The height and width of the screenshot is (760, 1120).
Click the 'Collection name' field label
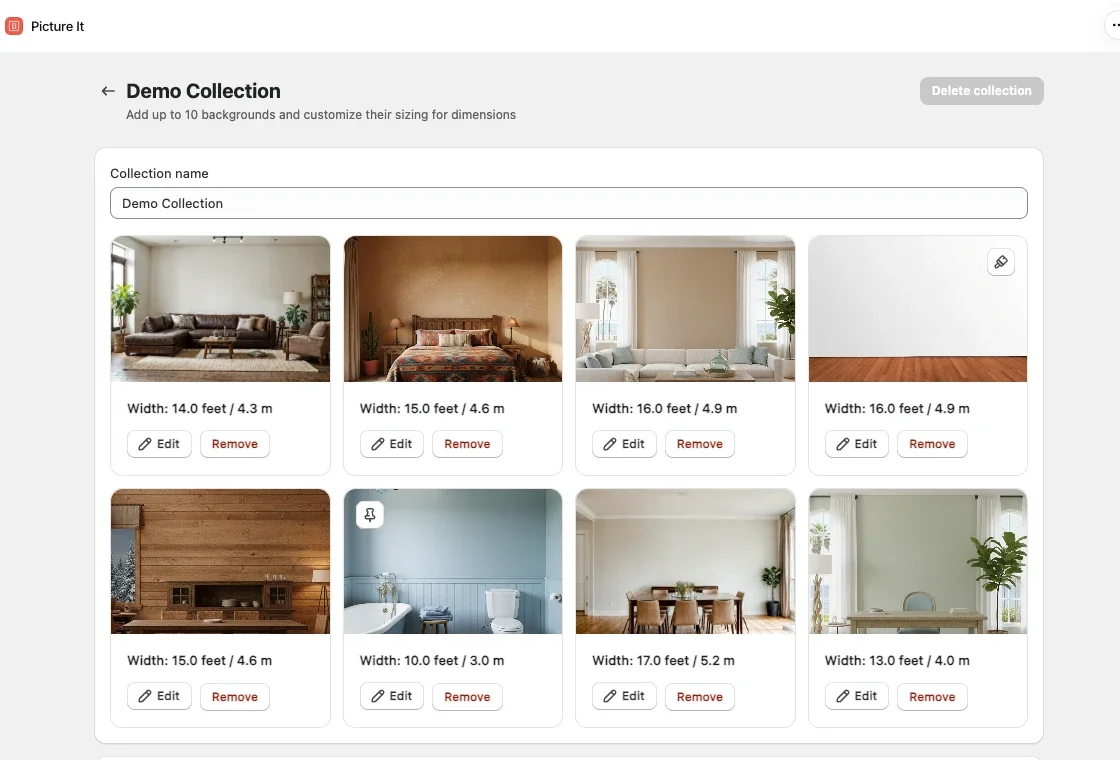pyautogui.click(x=159, y=174)
